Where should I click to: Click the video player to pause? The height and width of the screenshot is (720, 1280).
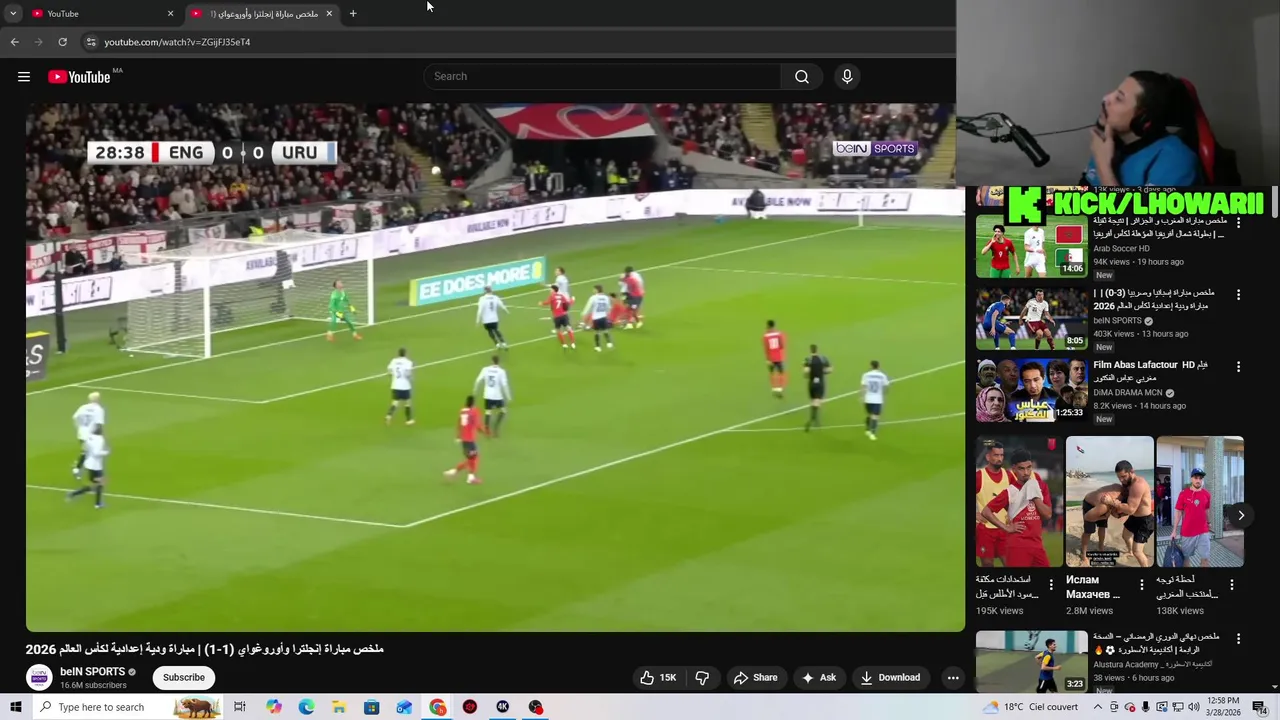coord(495,367)
